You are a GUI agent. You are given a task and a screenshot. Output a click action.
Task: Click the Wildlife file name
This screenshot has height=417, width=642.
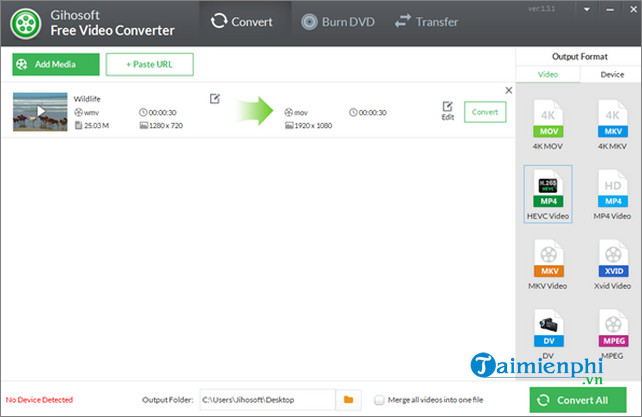pos(87,99)
